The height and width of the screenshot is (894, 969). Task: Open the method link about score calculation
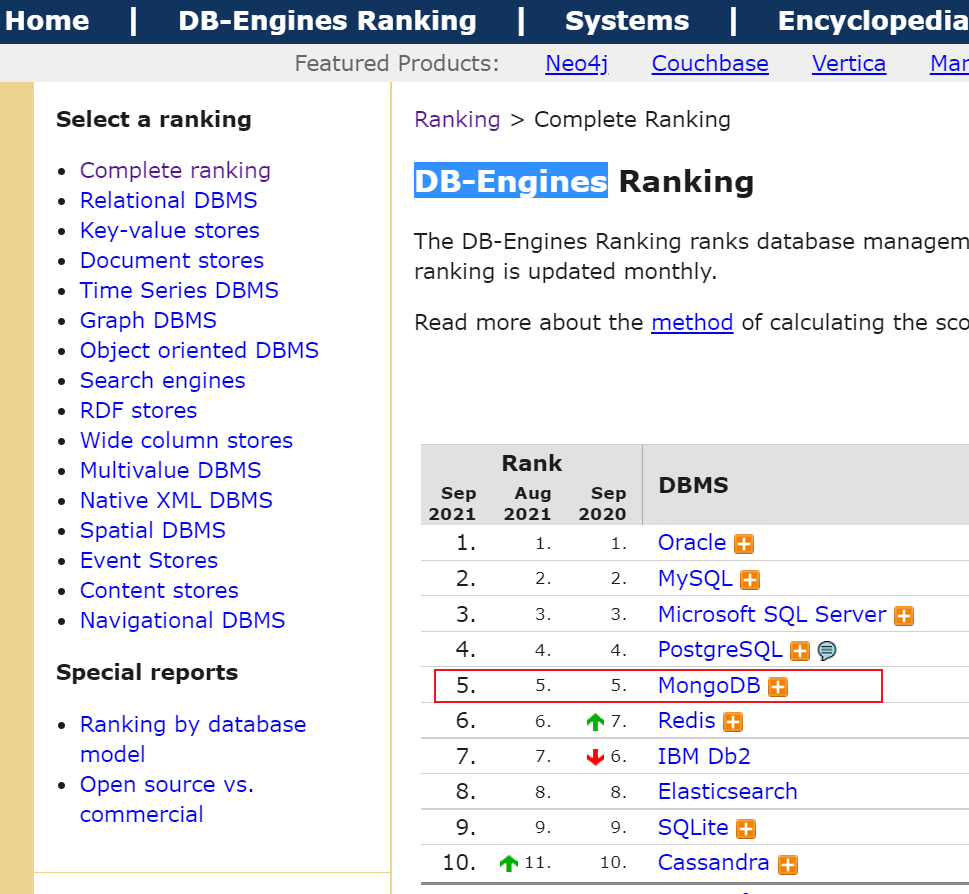[x=692, y=323]
